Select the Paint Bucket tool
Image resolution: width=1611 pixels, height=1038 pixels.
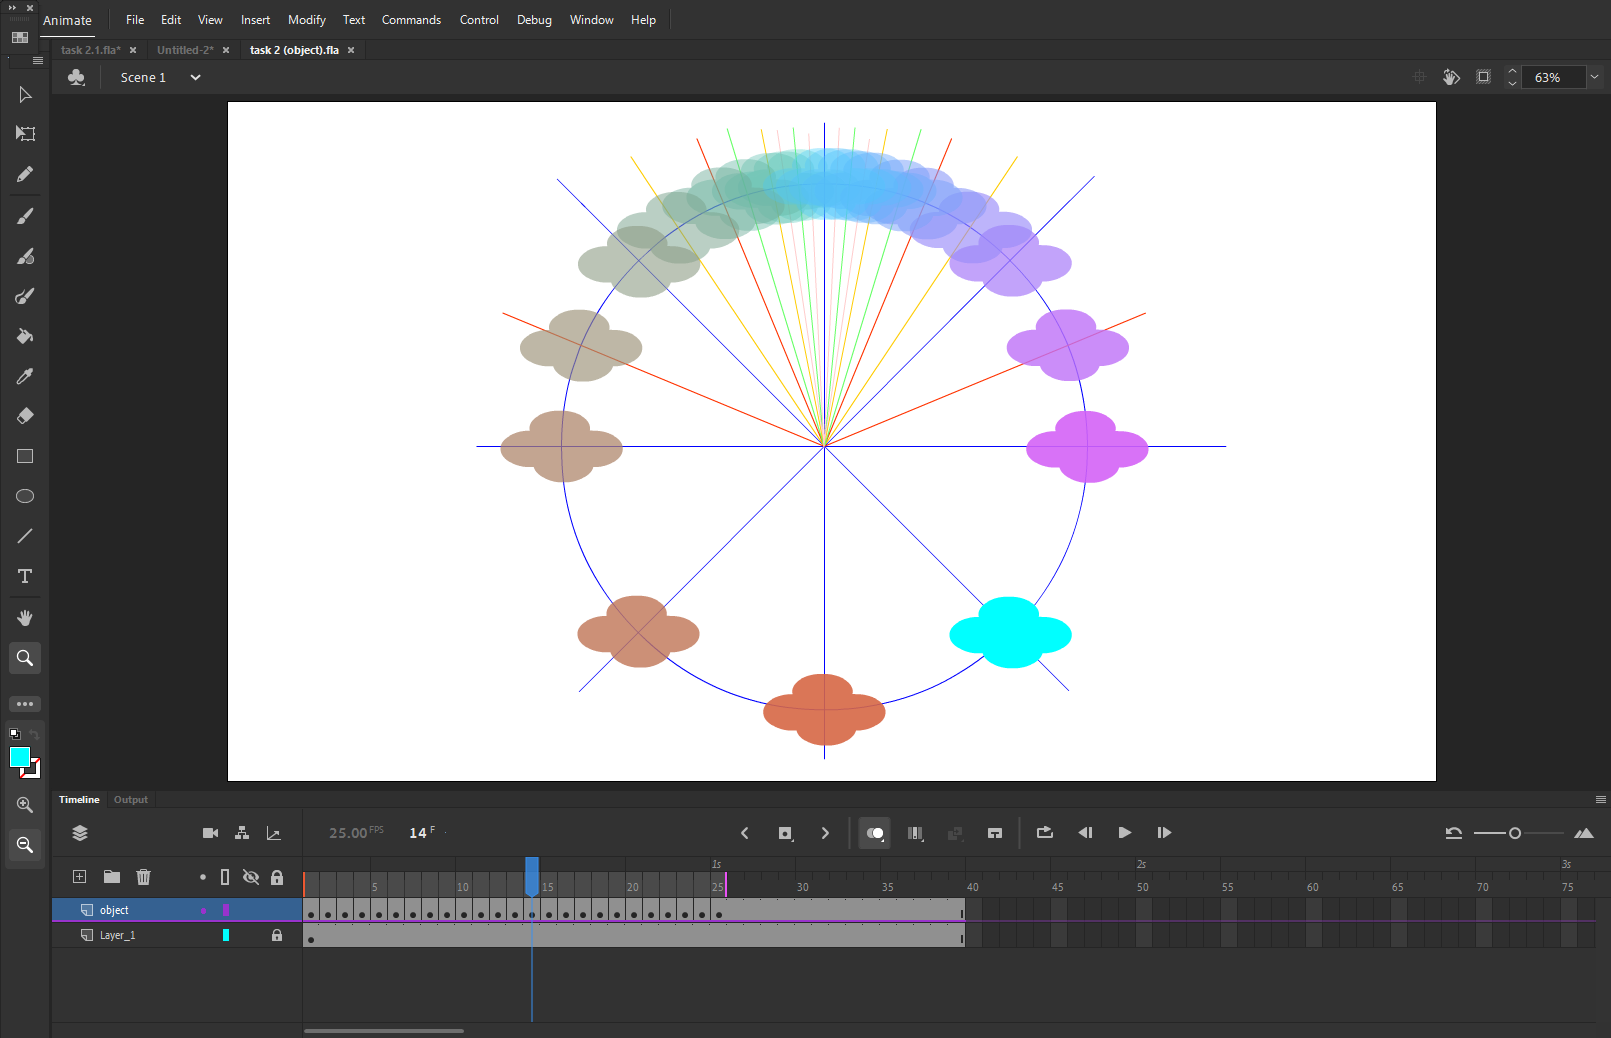(x=25, y=336)
